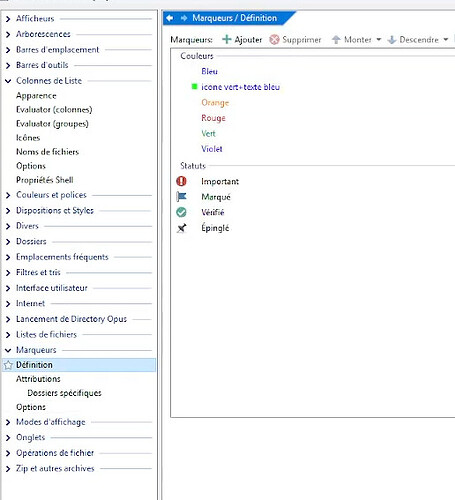Expand the Couleurs et polices section
Viewport: 455px width, 500px height.
[8, 195]
